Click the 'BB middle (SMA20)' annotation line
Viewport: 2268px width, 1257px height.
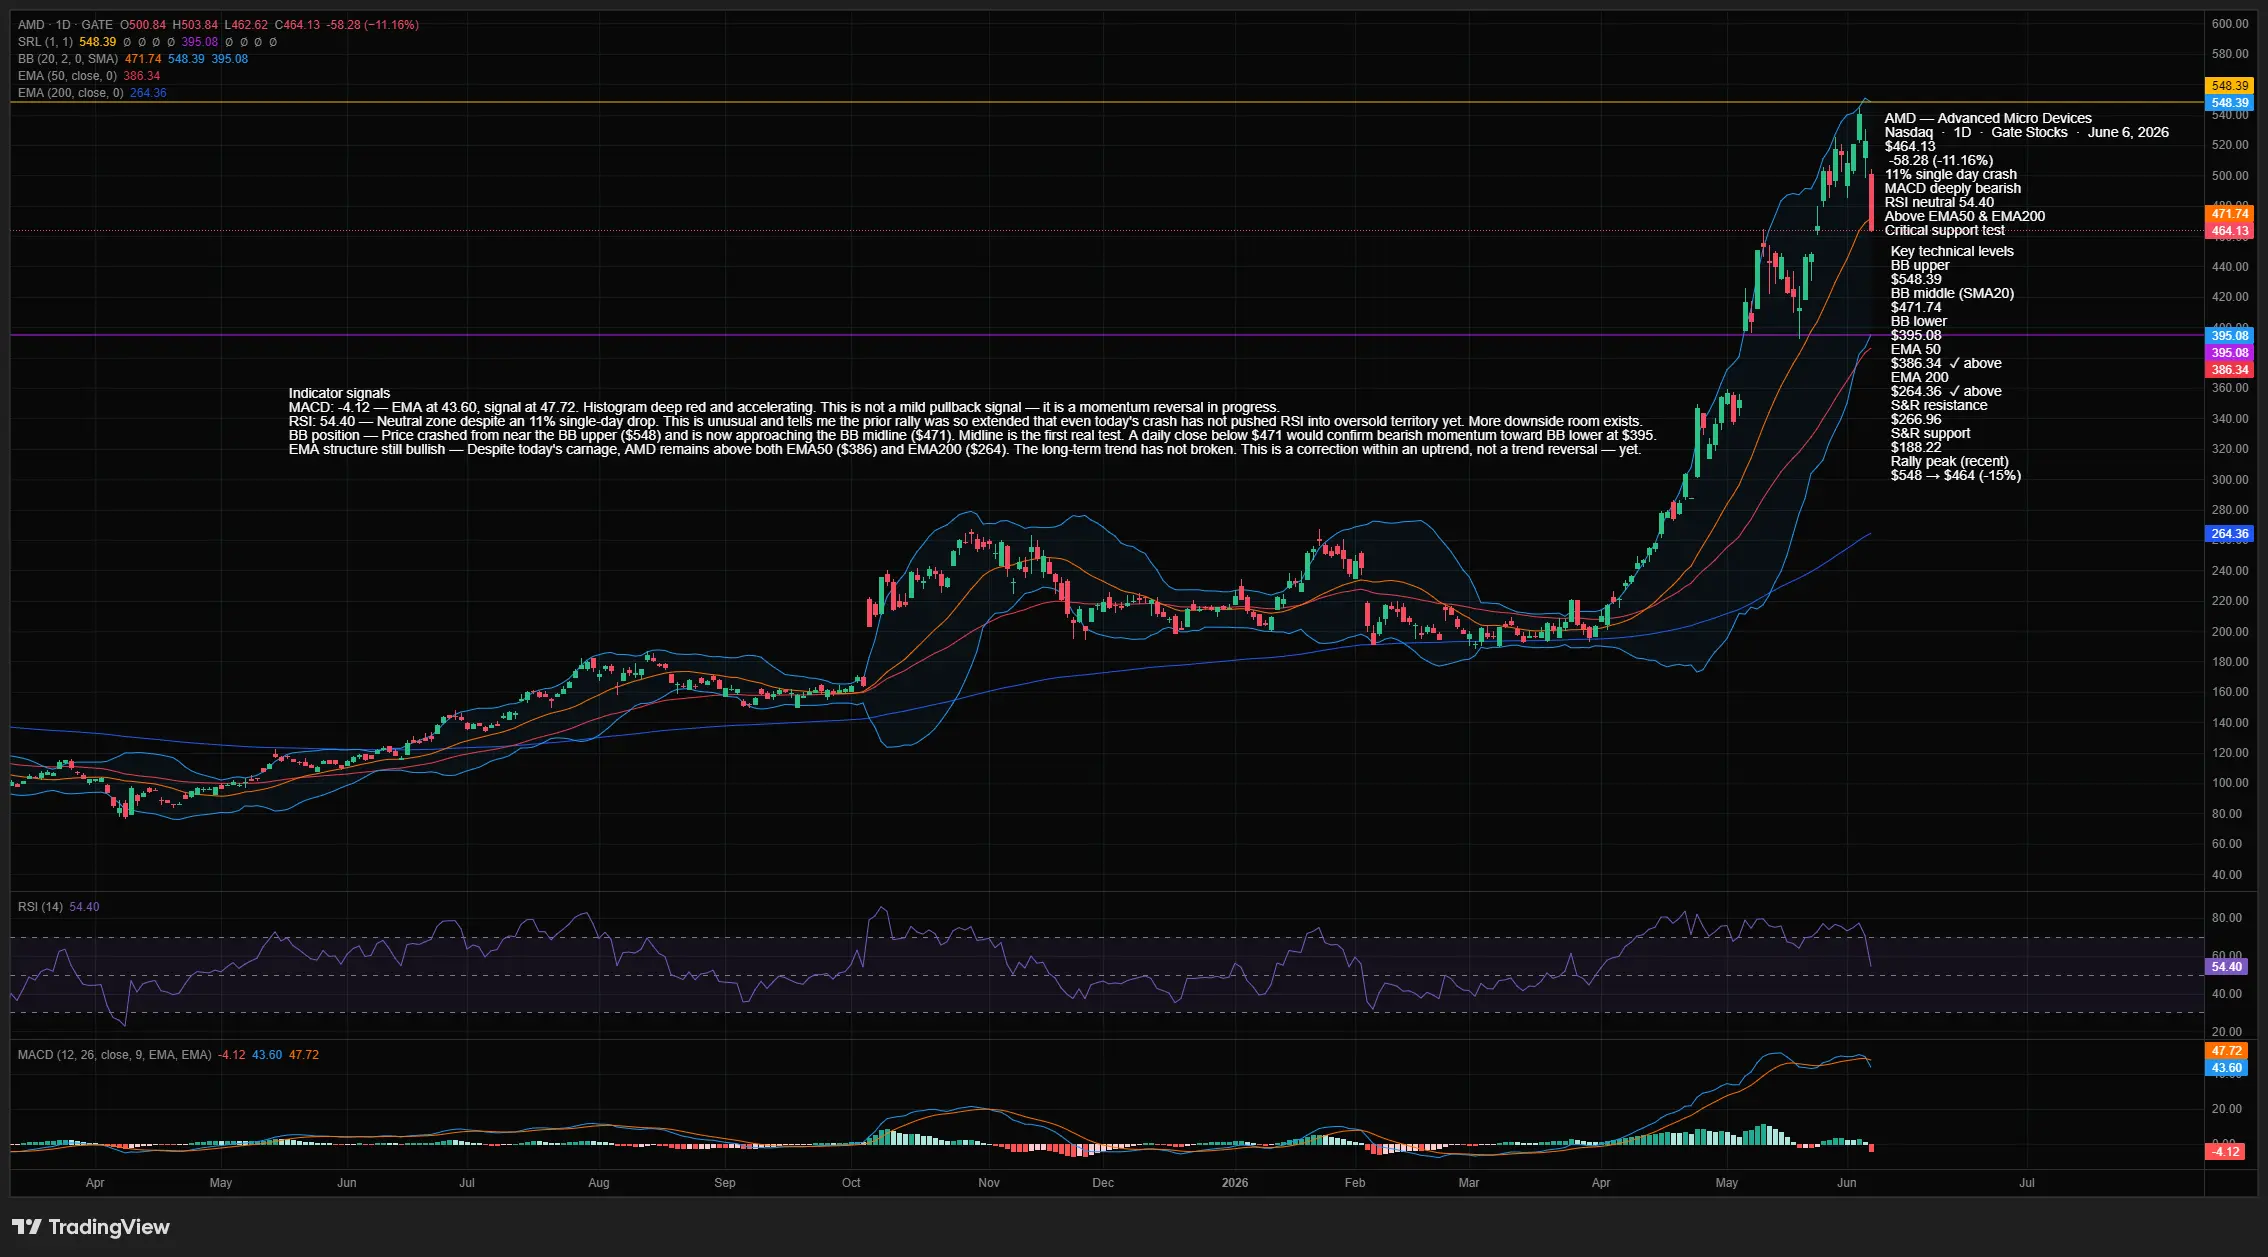(1952, 293)
